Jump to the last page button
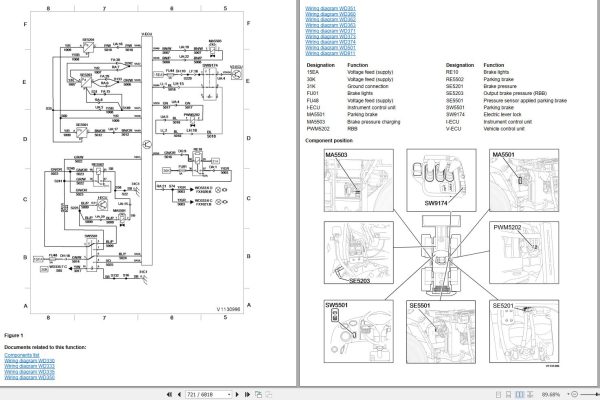The width and height of the screenshot is (600, 400). 247,394
